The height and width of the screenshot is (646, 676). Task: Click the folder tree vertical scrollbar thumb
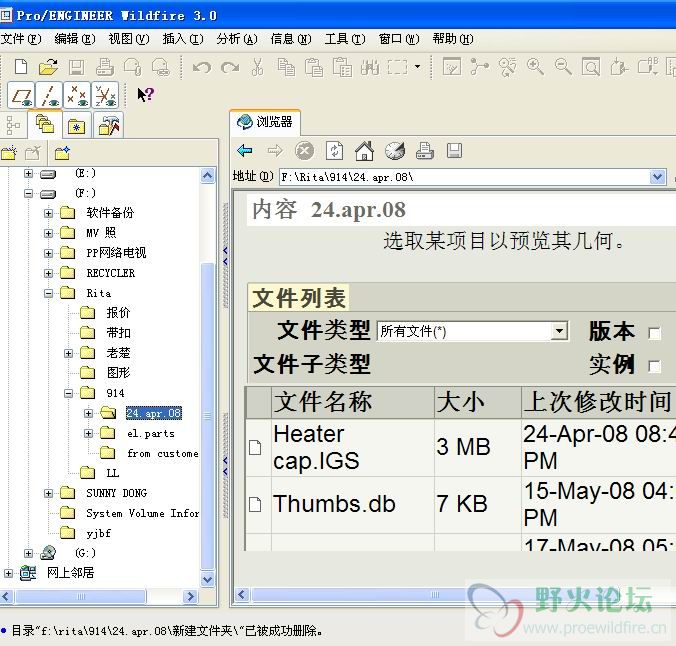(x=207, y=416)
